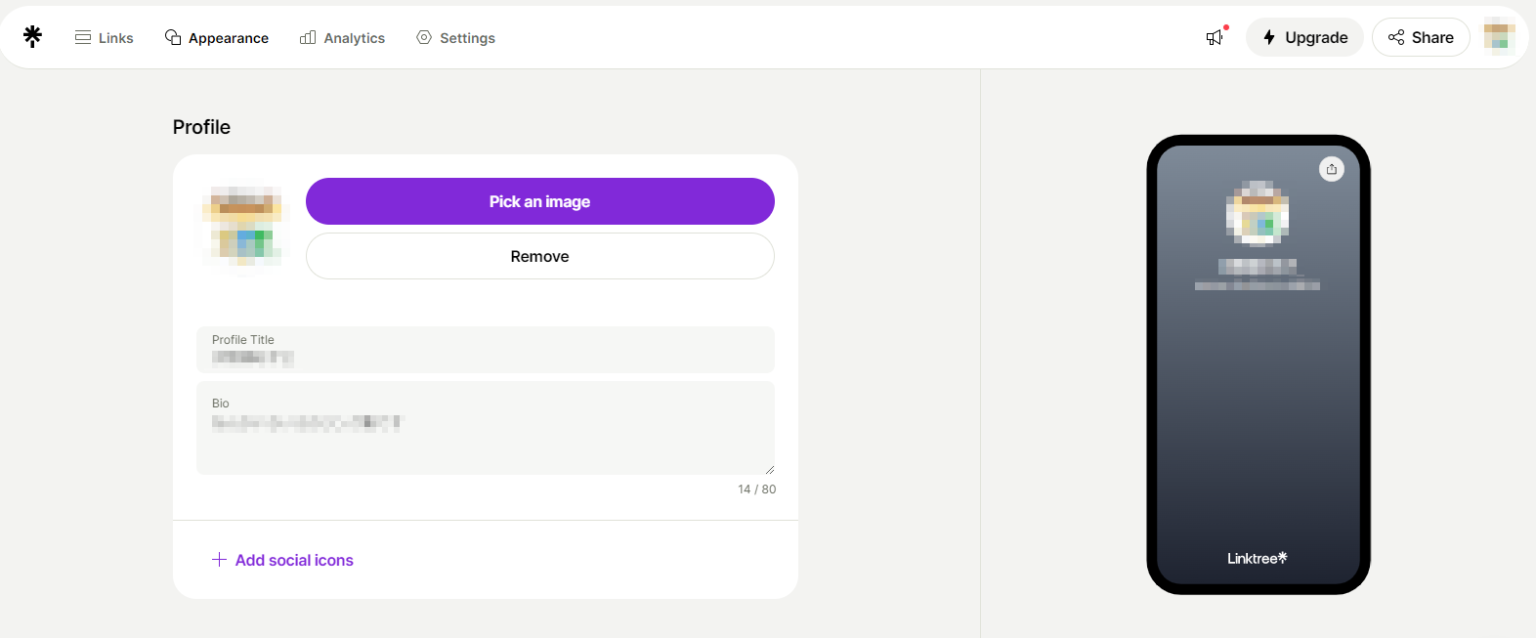Click the share icon on phone preview

(x=1331, y=168)
